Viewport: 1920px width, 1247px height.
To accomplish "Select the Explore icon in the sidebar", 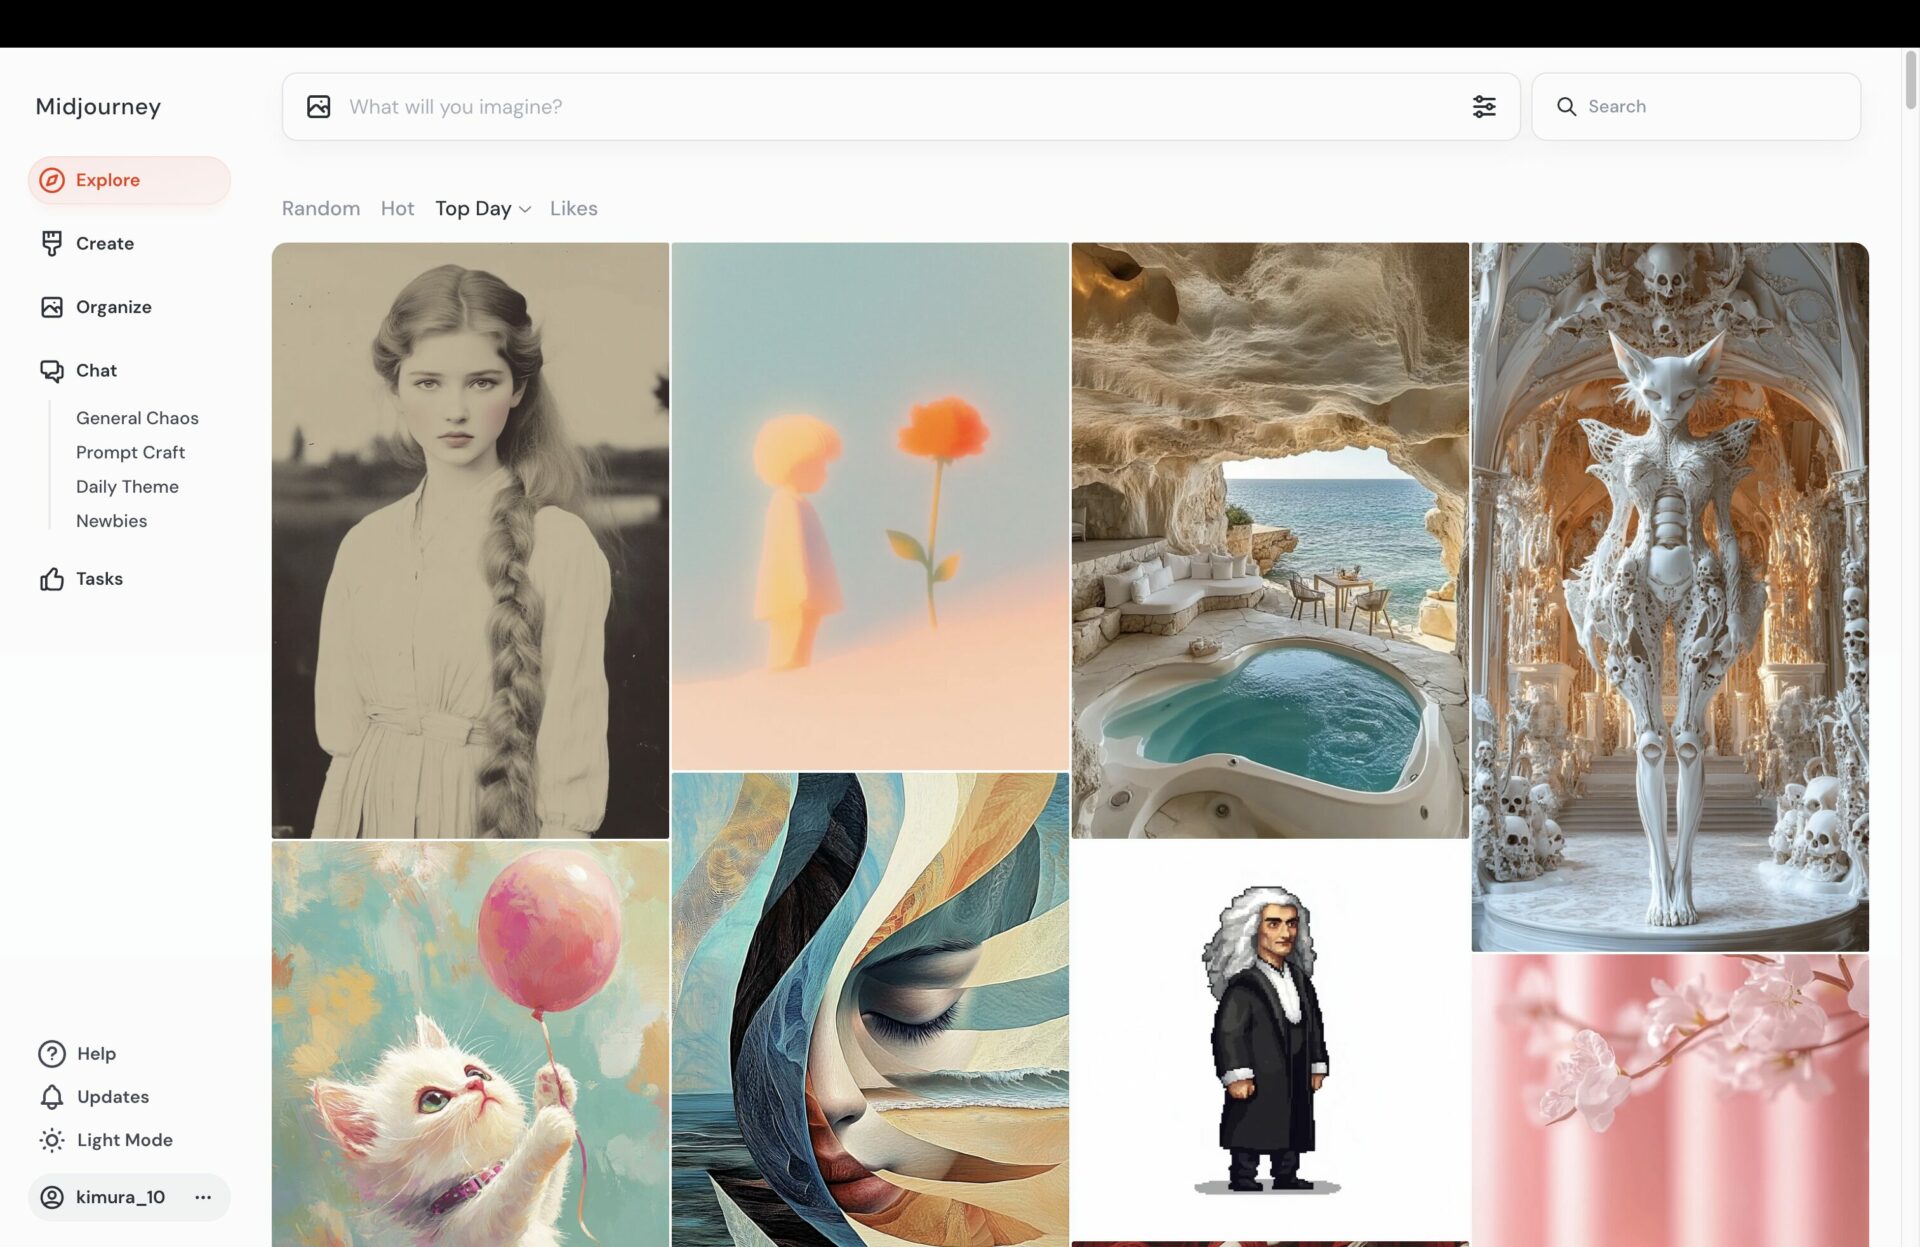I will point(52,180).
